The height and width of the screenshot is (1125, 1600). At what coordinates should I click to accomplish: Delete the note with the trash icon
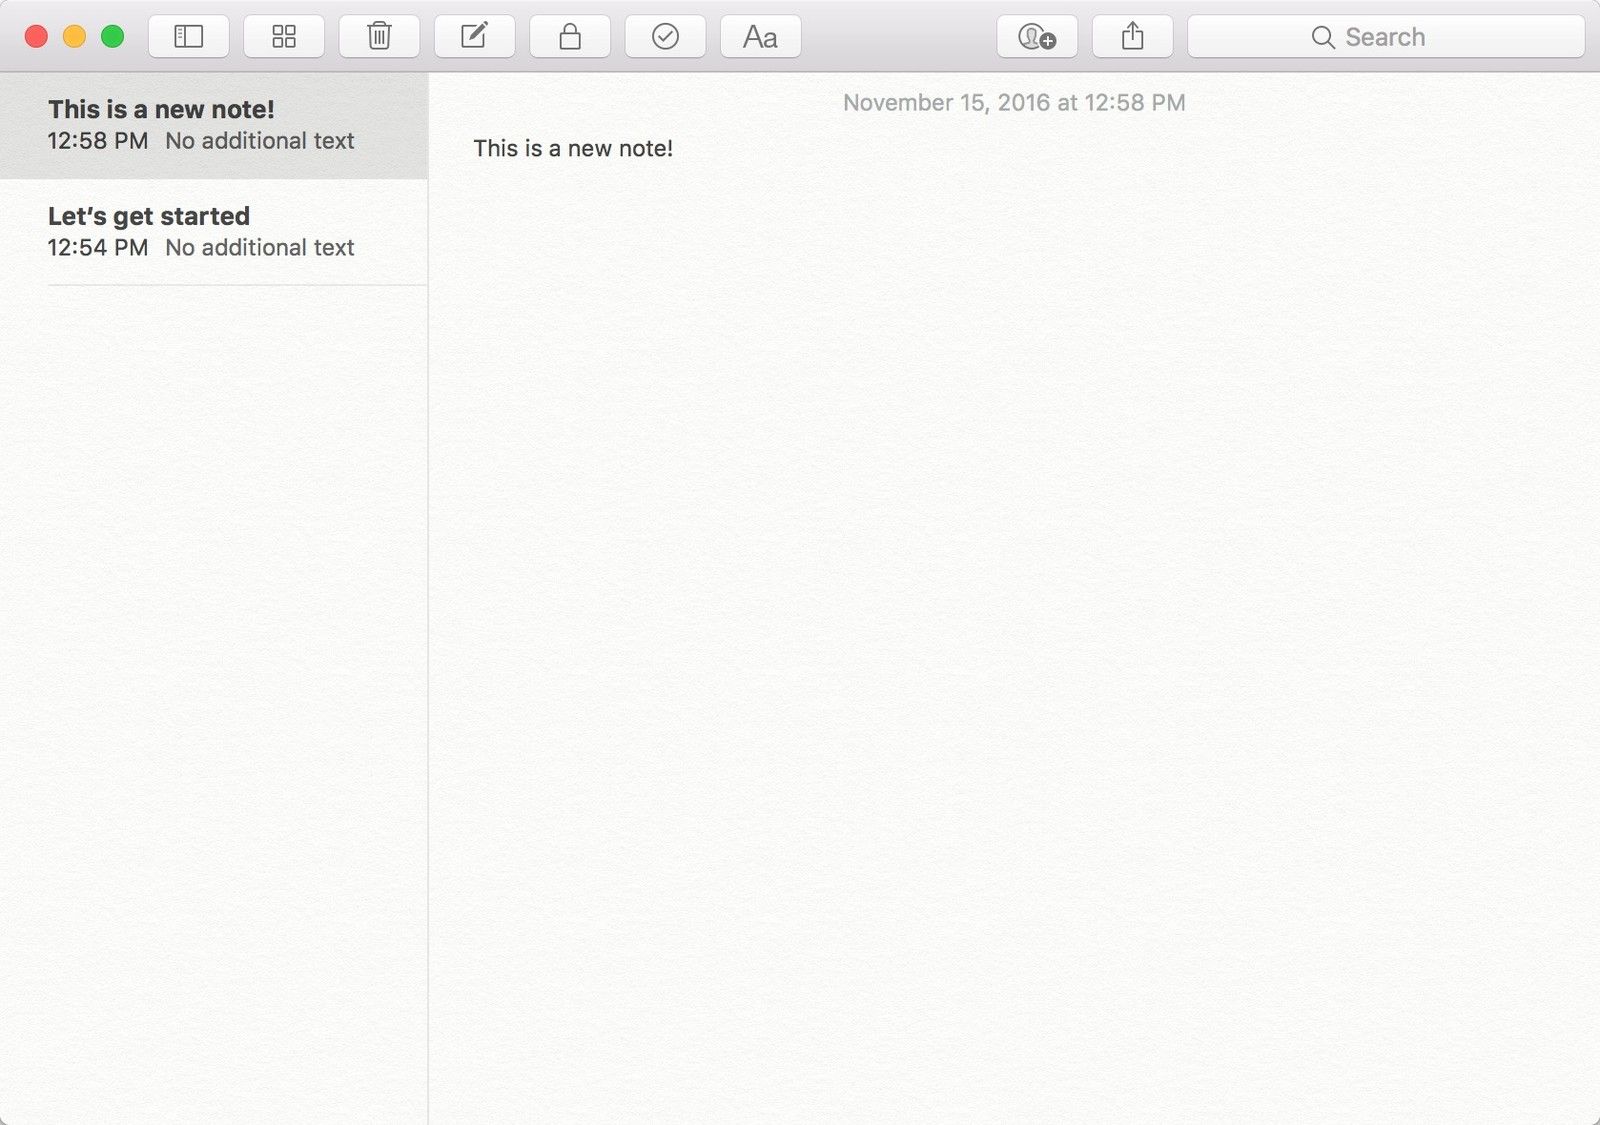[379, 37]
